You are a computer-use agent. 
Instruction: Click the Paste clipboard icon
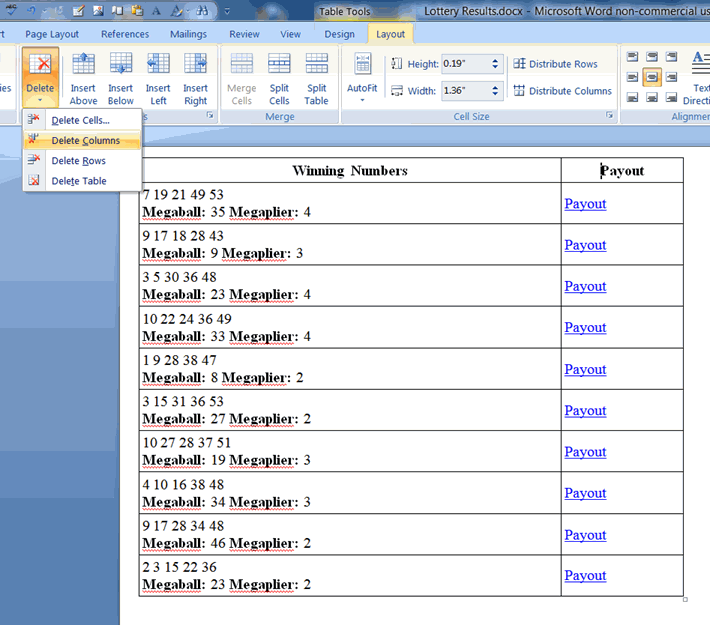137,10
